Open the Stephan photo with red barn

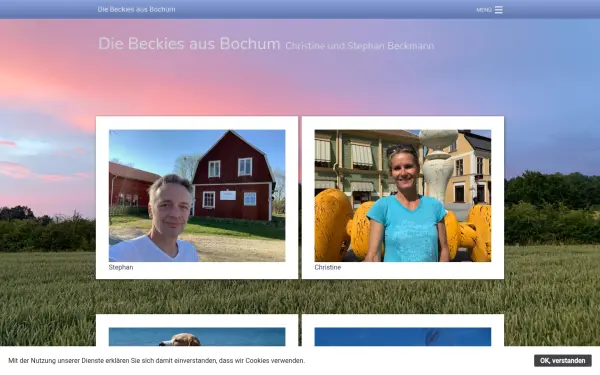pos(197,196)
